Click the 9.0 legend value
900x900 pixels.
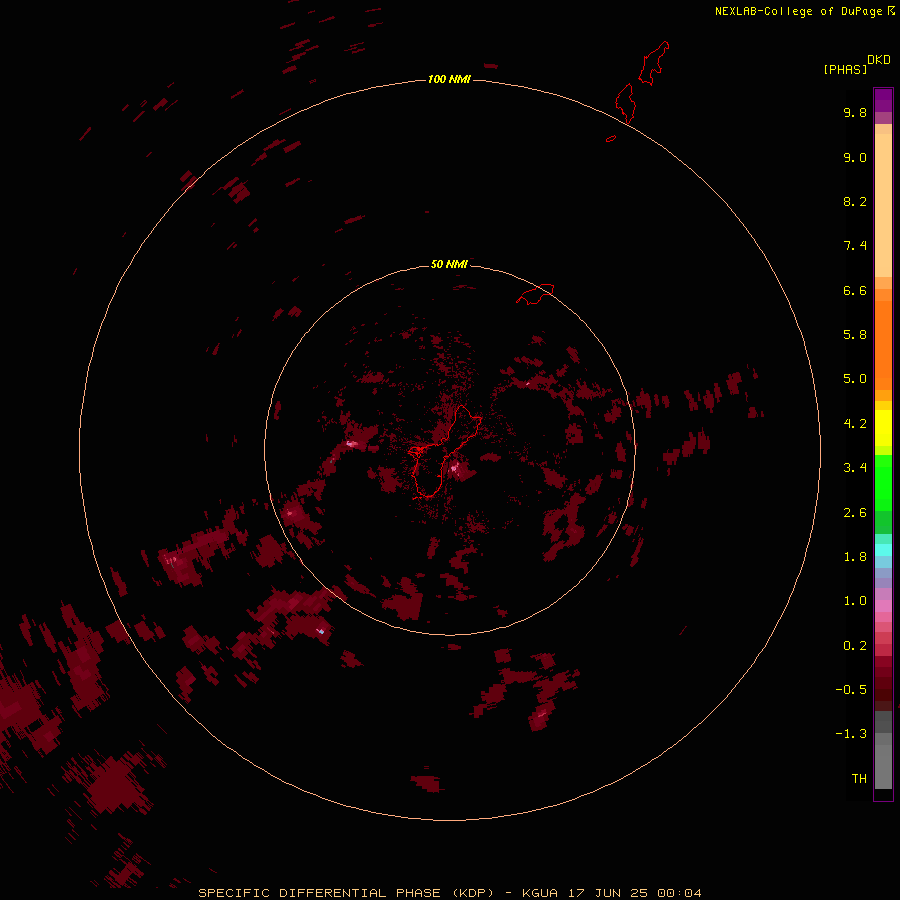click(855, 157)
